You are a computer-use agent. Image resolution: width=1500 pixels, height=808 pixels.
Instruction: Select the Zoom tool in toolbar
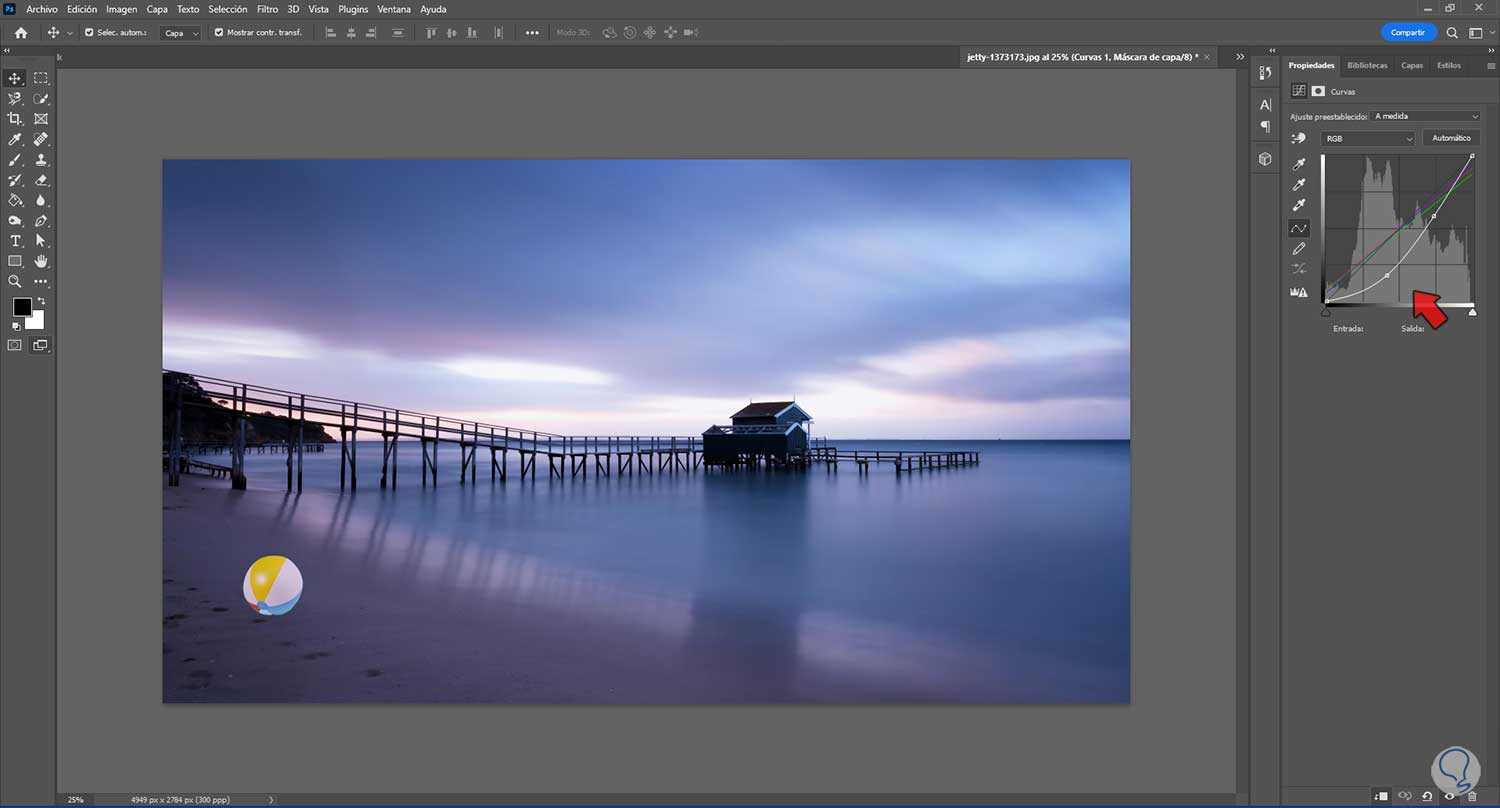pos(15,282)
